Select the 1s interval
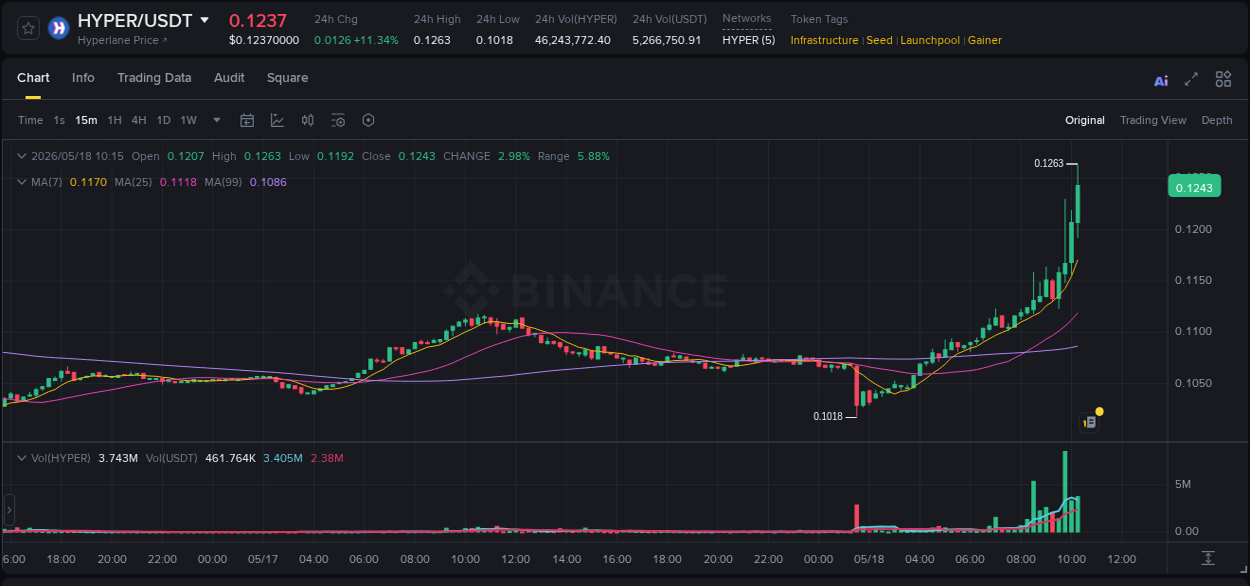This screenshot has width=1250, height=586. [59, 120]
